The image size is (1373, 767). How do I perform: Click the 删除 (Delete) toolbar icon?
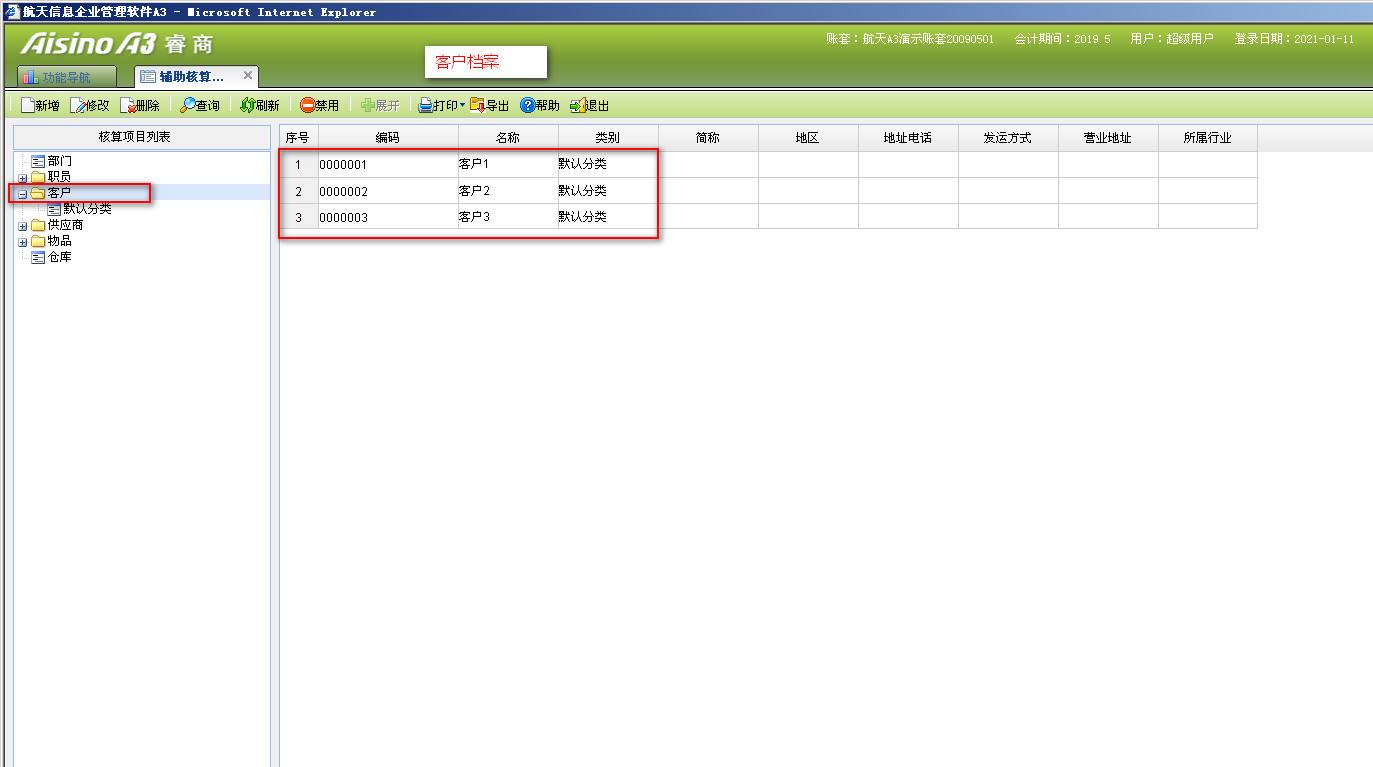[x=128, y=105]
